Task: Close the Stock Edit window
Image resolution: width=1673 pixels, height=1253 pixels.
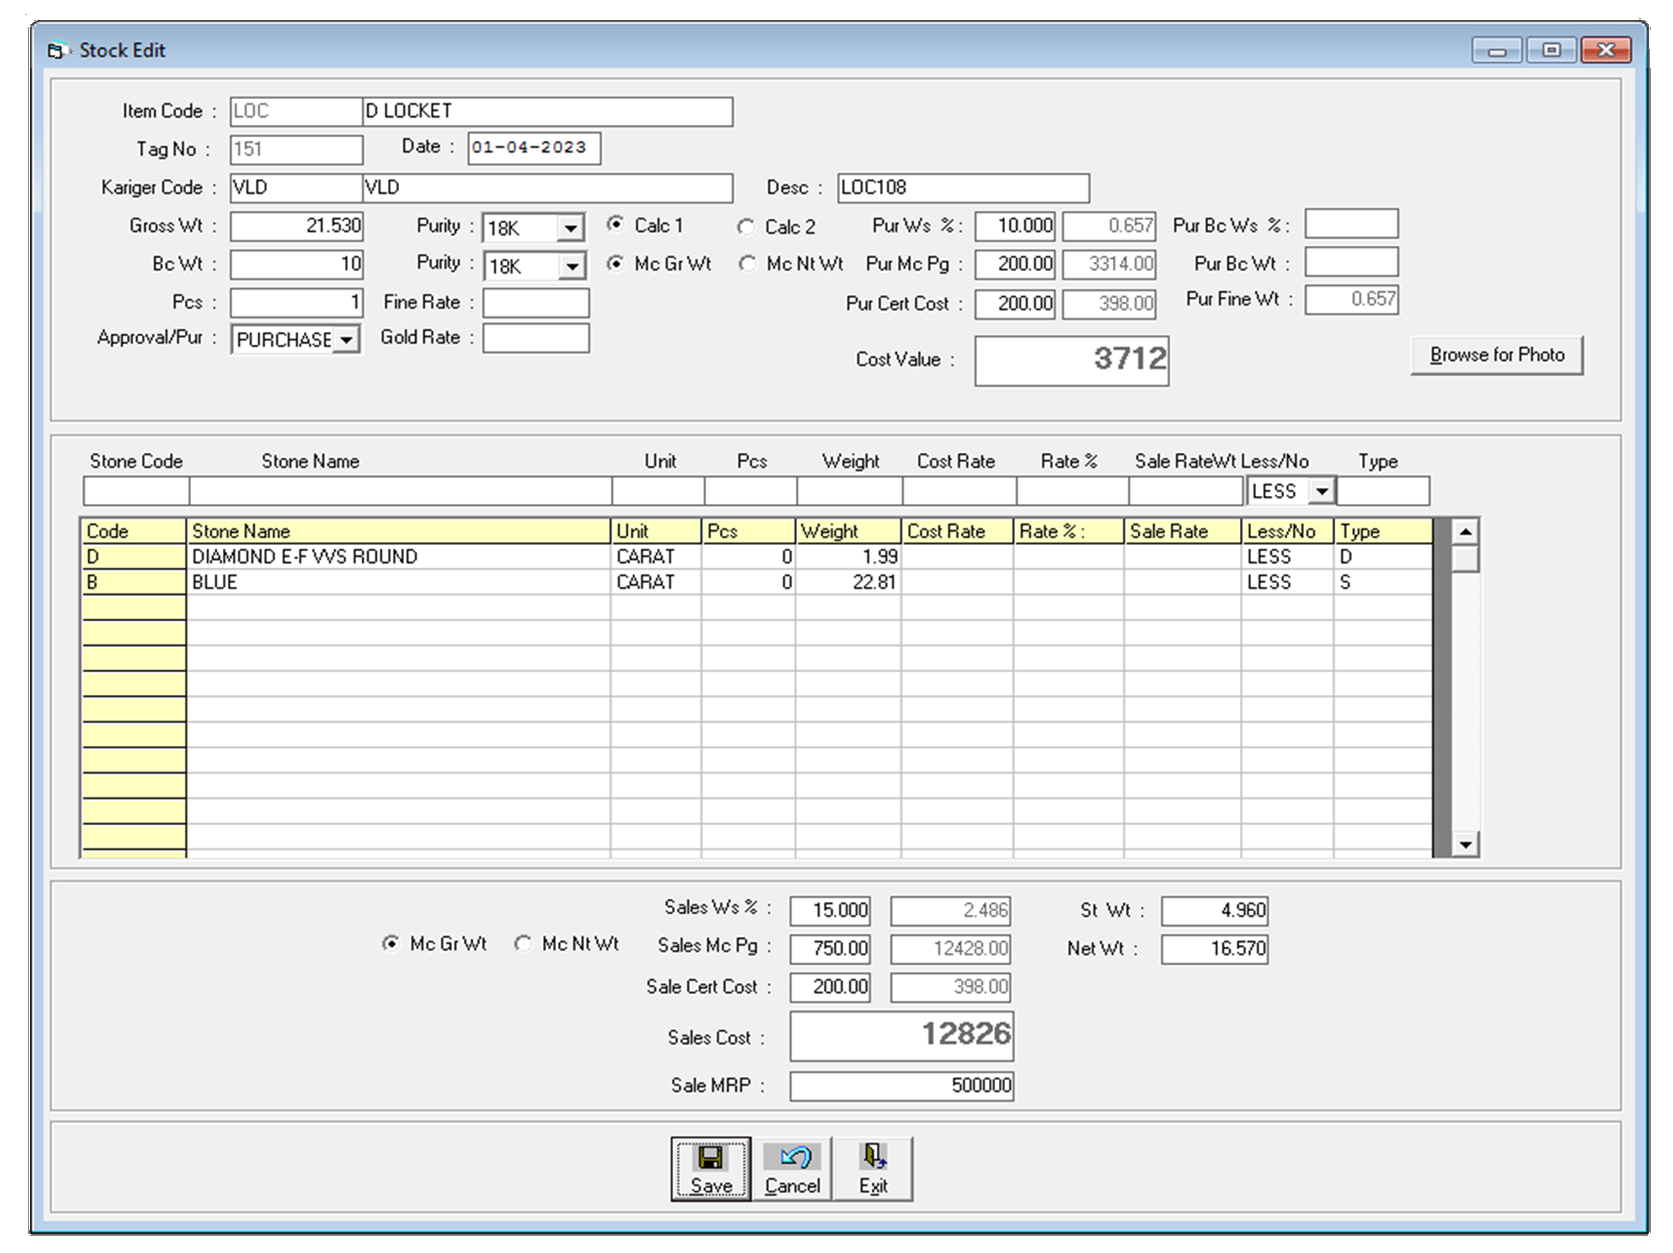Action: 1606,50
